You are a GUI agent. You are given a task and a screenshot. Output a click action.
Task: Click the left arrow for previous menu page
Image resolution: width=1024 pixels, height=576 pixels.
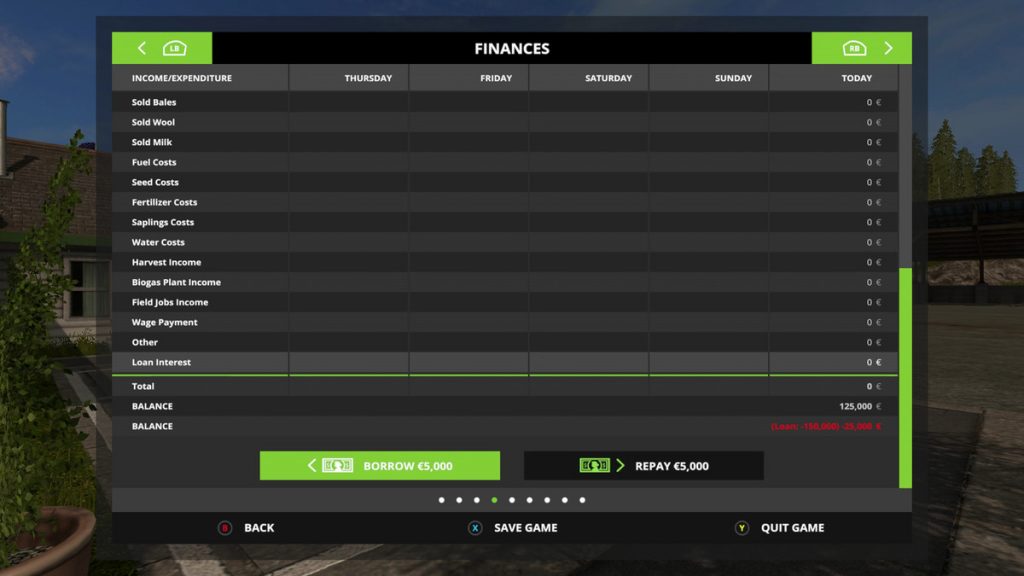click(x=142, y=48)
